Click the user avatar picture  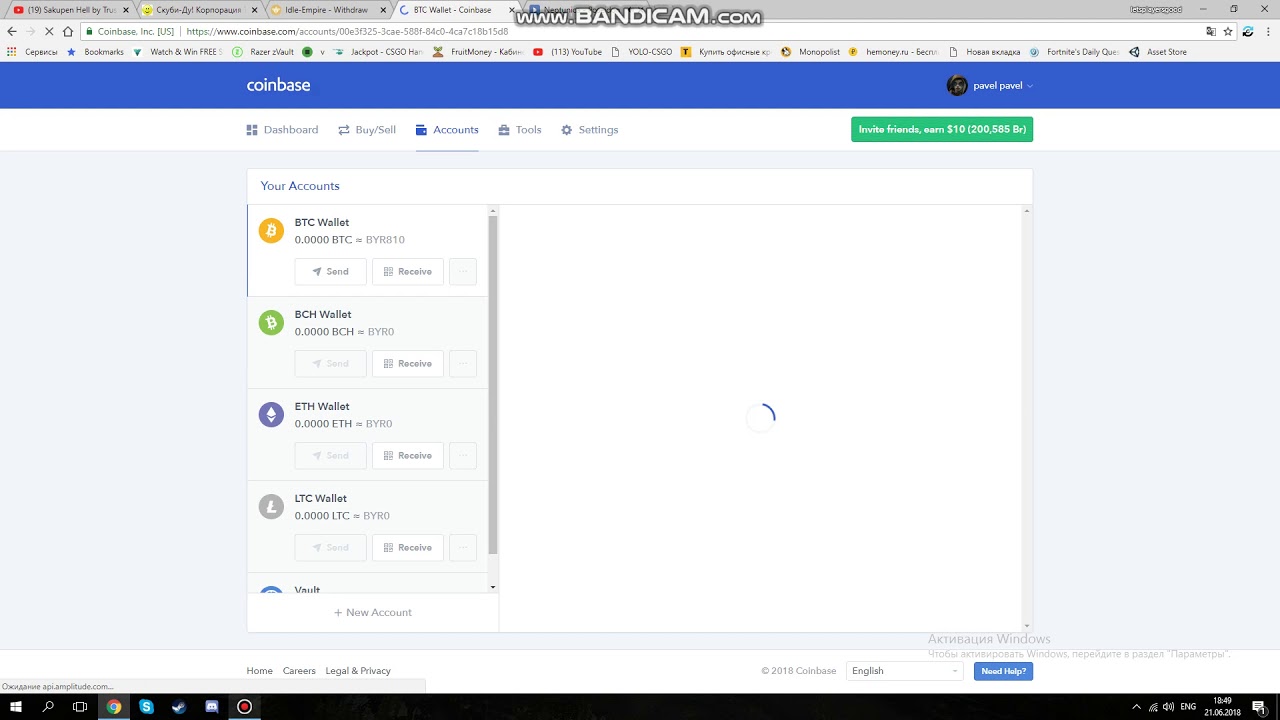(957, 86)
